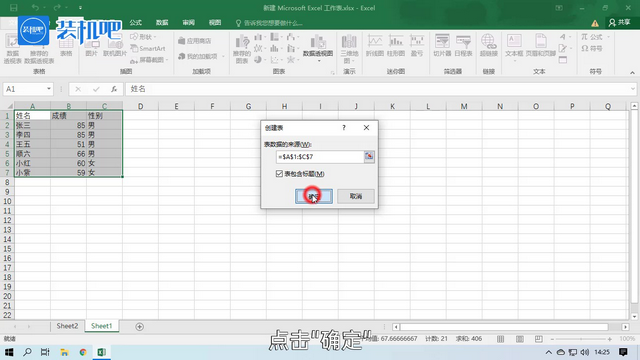The width and height of the screenshot is (640, 360).
Task: Open the Formulas (公式) ribbon tab
Action: point(136,23)
